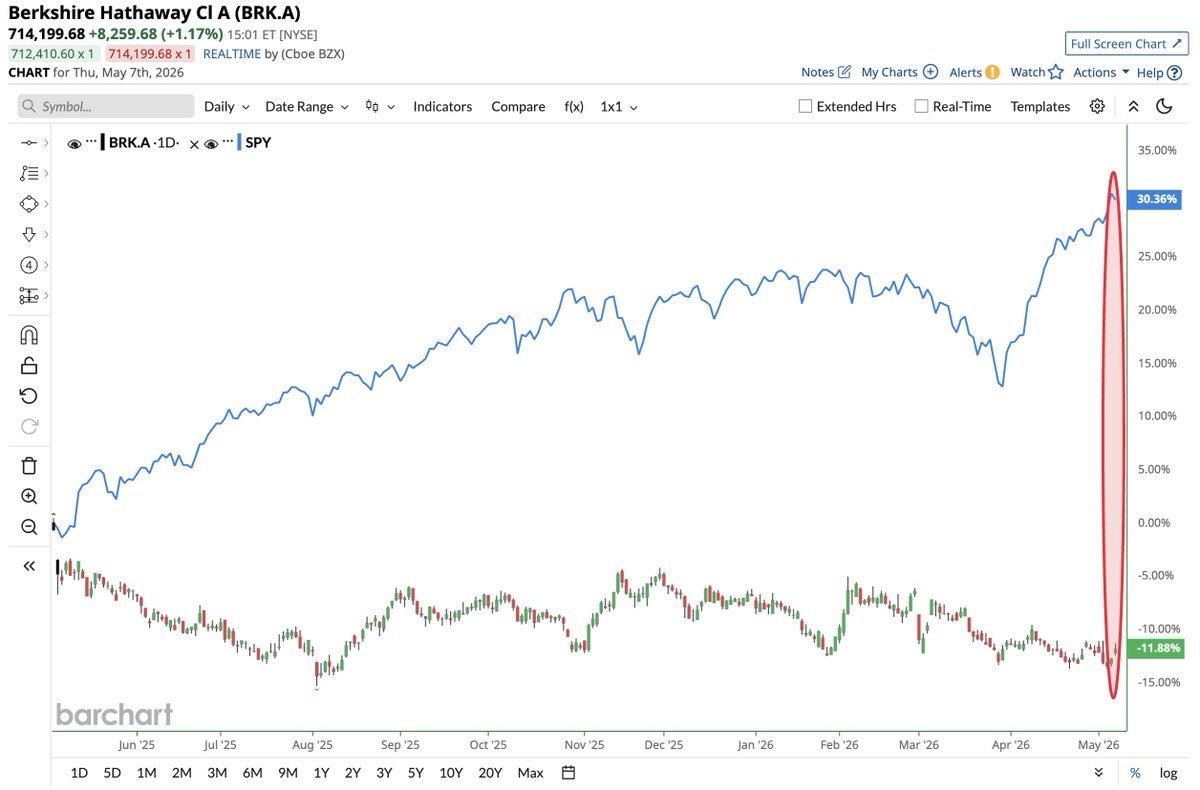Screen dimensions: 1200x790
Task: Click the SPY blue color indicator
Action: pos(239,143)
